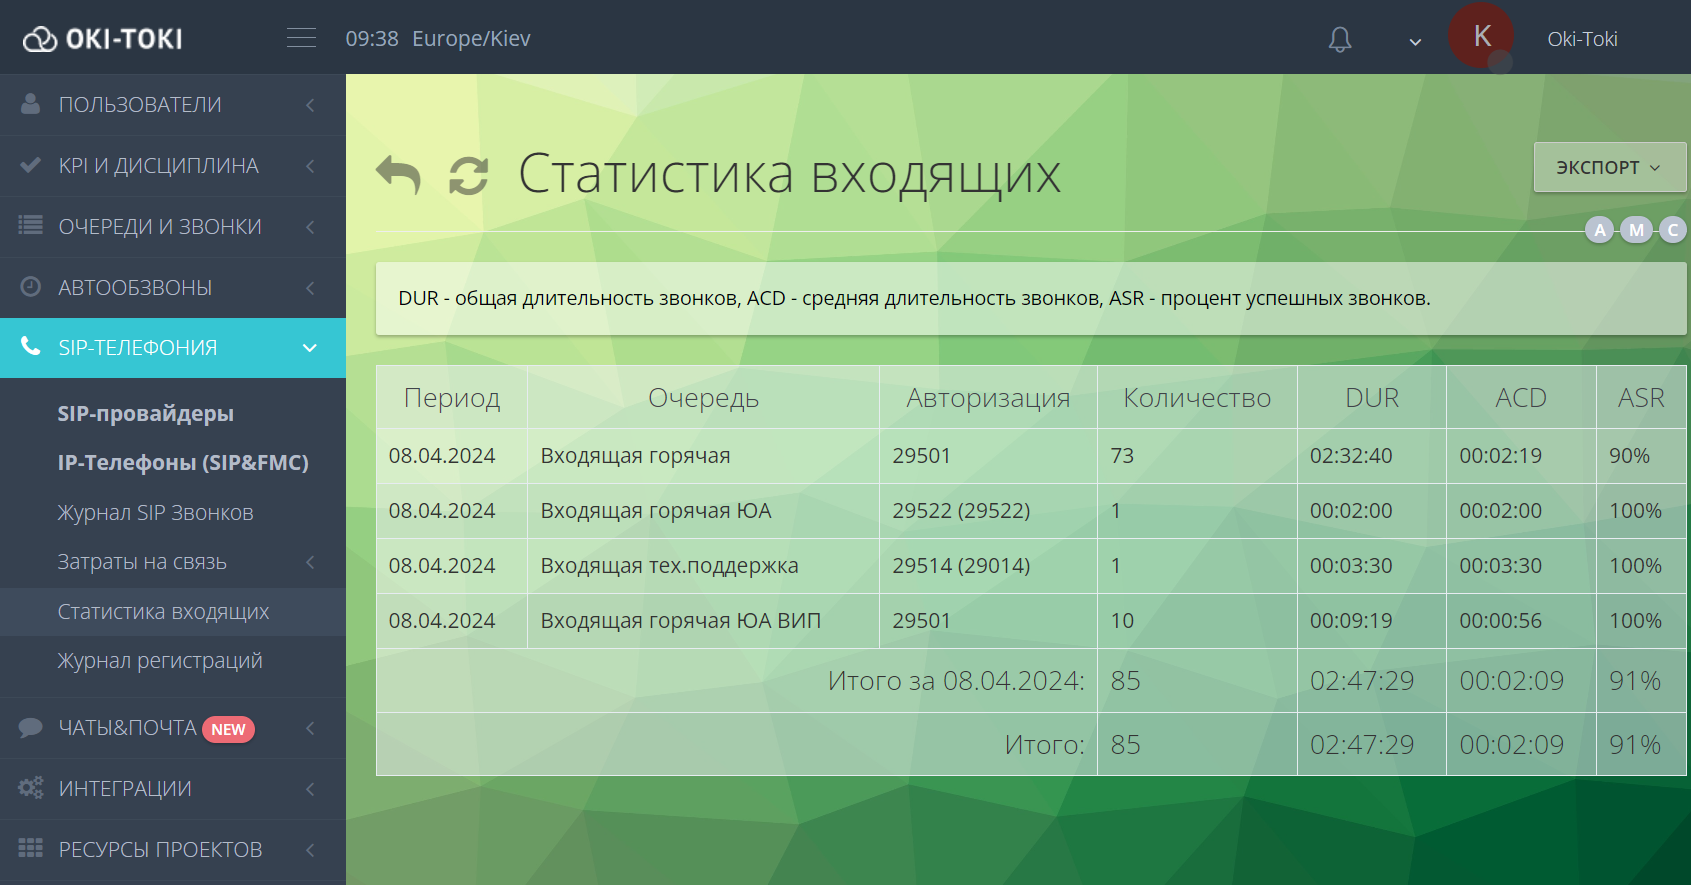This screenshot has width=1691, height=885.
Task: Open the K user avatar
Action: pyautogui.click(x=1481, y=36)
